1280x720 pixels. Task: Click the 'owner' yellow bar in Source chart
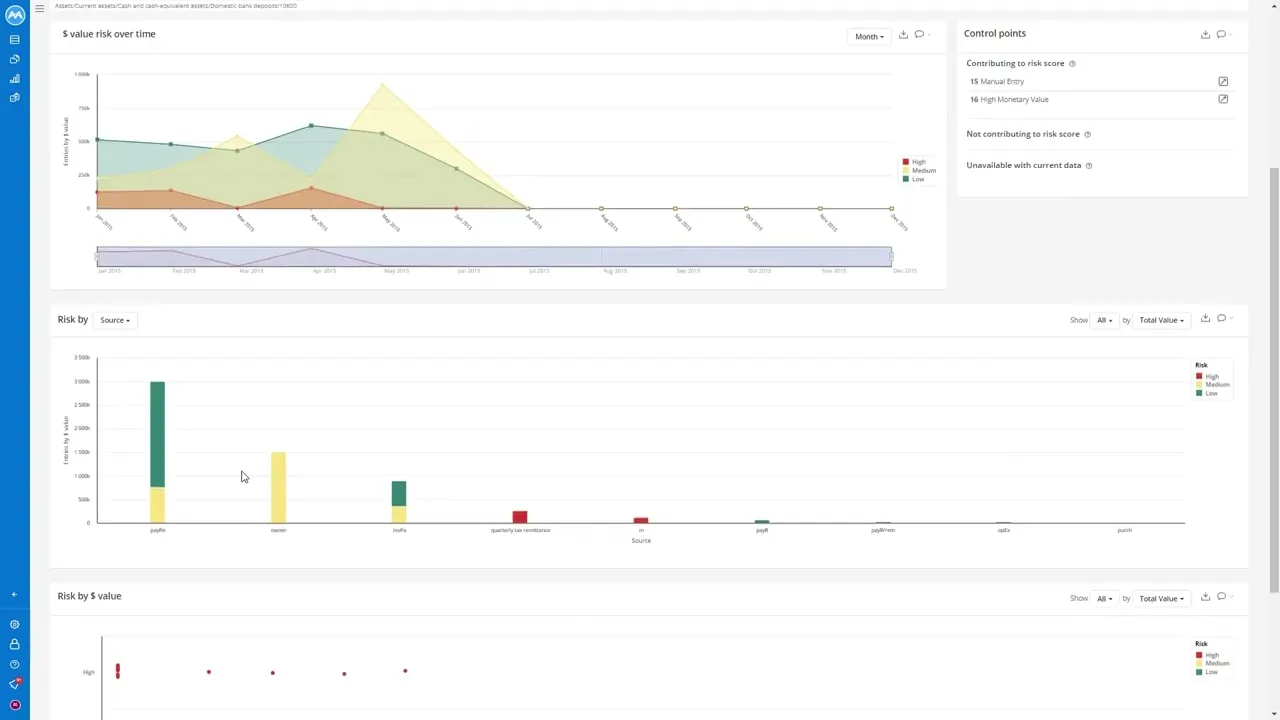pos(278,487)
